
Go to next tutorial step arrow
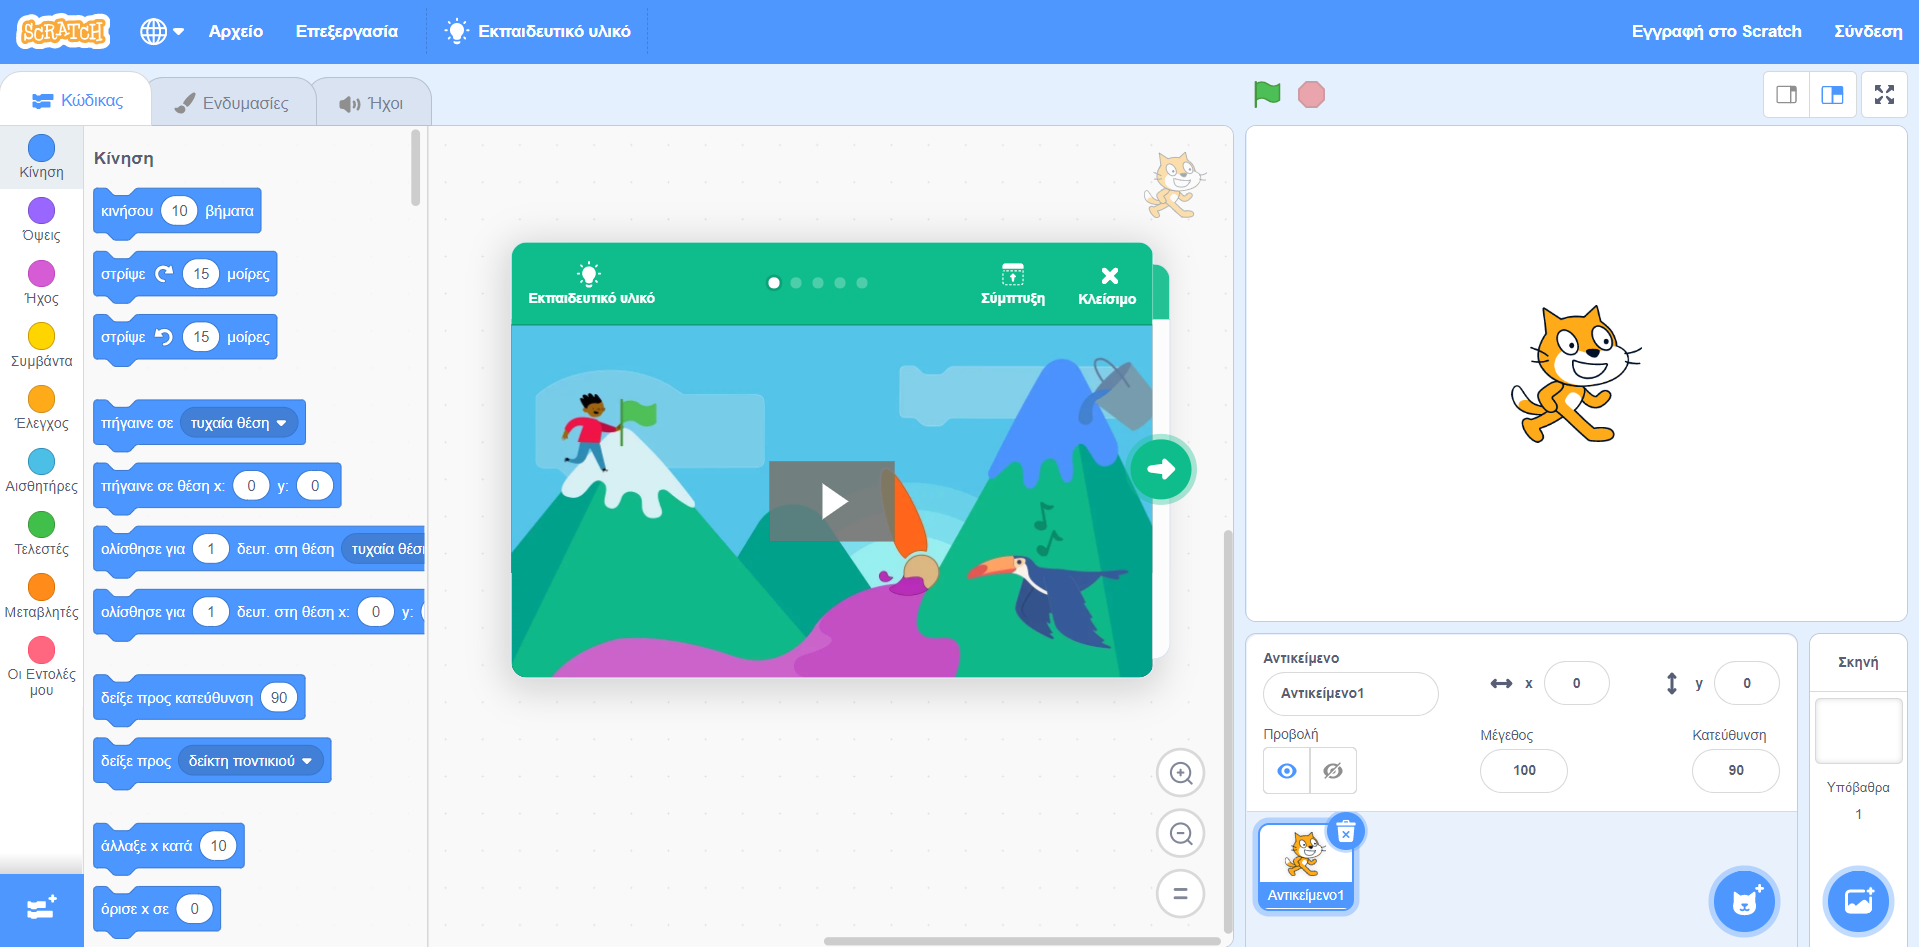point(1161,468)
